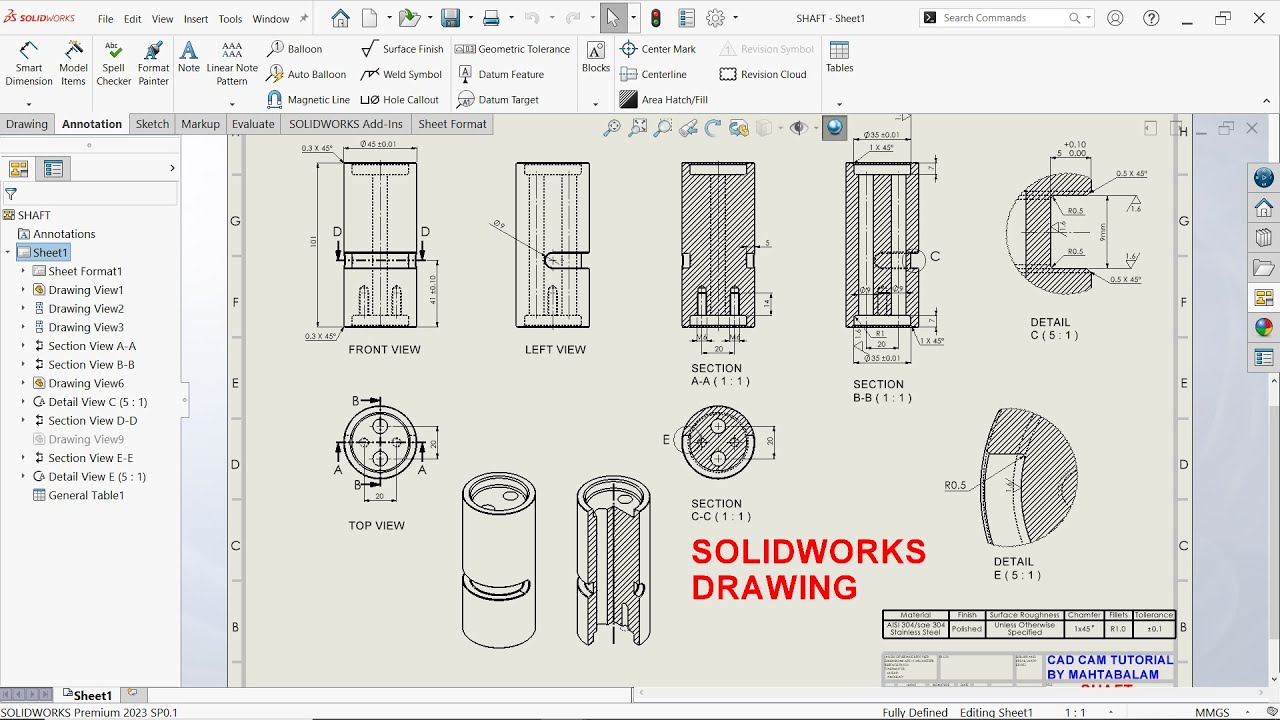Open the Options gear dropdown arrow
This screenshot has height=720, width=1280.
[735, 18]
